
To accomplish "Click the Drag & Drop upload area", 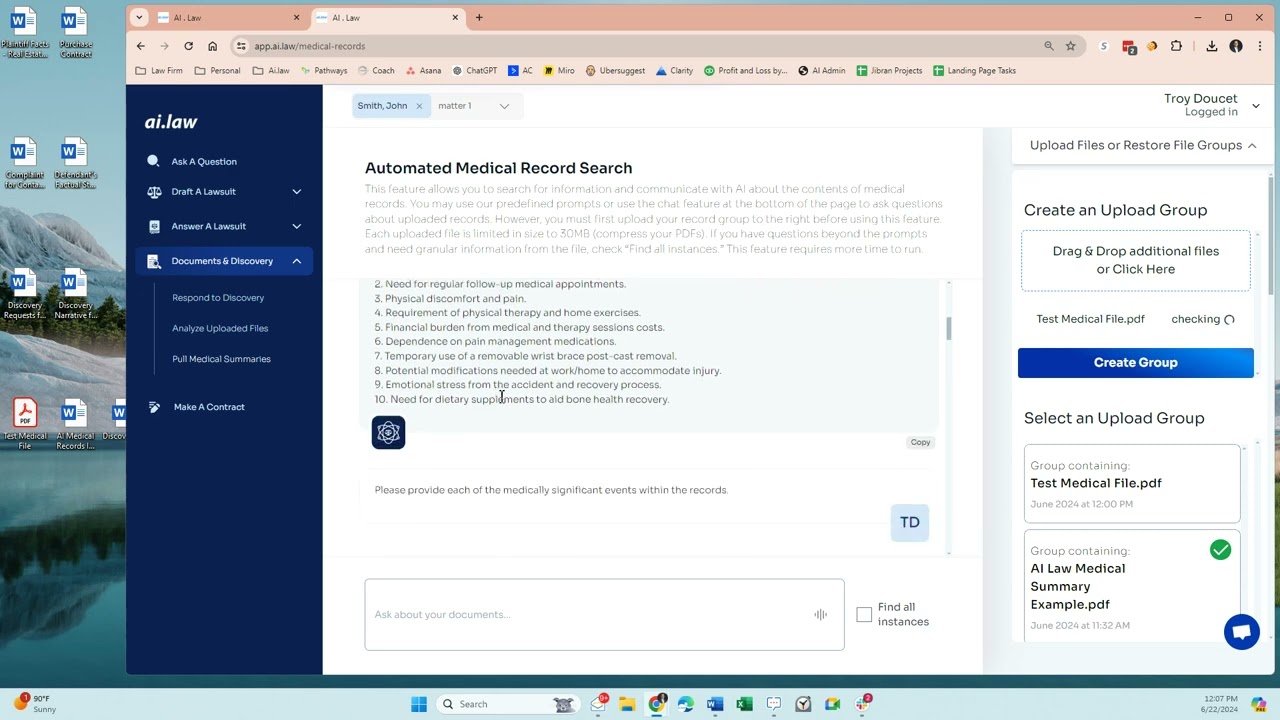I will pyautogui.click(x=1135, y=260).
